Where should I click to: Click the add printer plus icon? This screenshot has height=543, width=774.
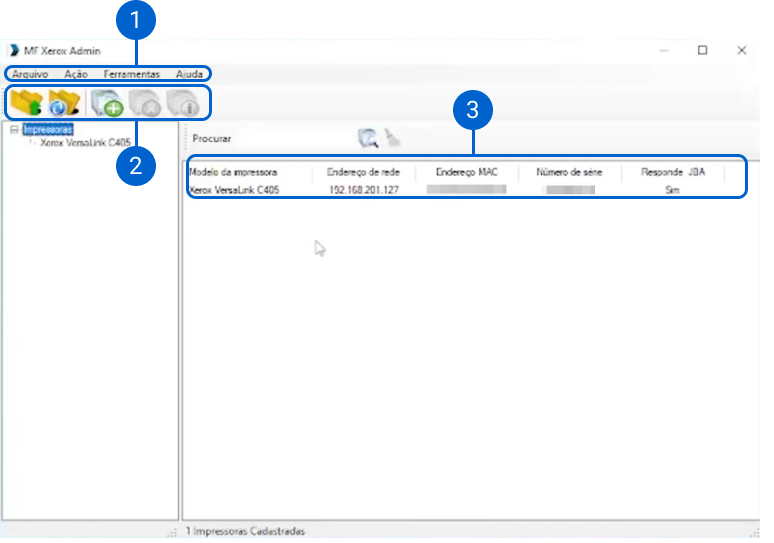106,102
